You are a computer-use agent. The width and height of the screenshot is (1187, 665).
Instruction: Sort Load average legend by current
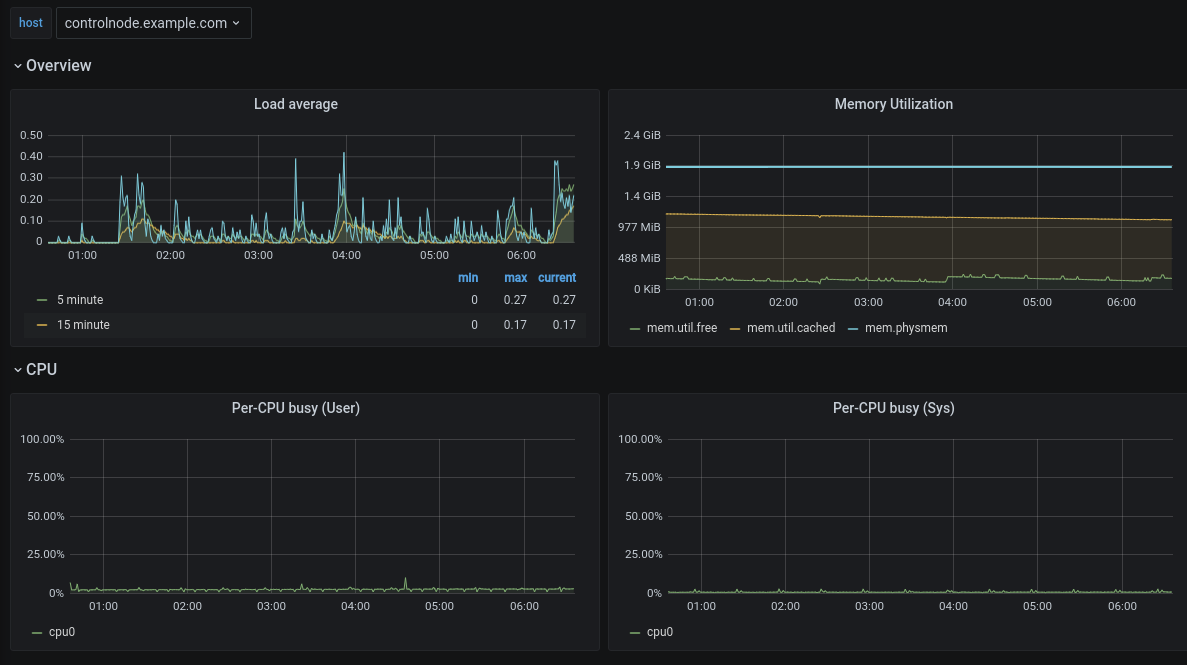coord(557,278)
